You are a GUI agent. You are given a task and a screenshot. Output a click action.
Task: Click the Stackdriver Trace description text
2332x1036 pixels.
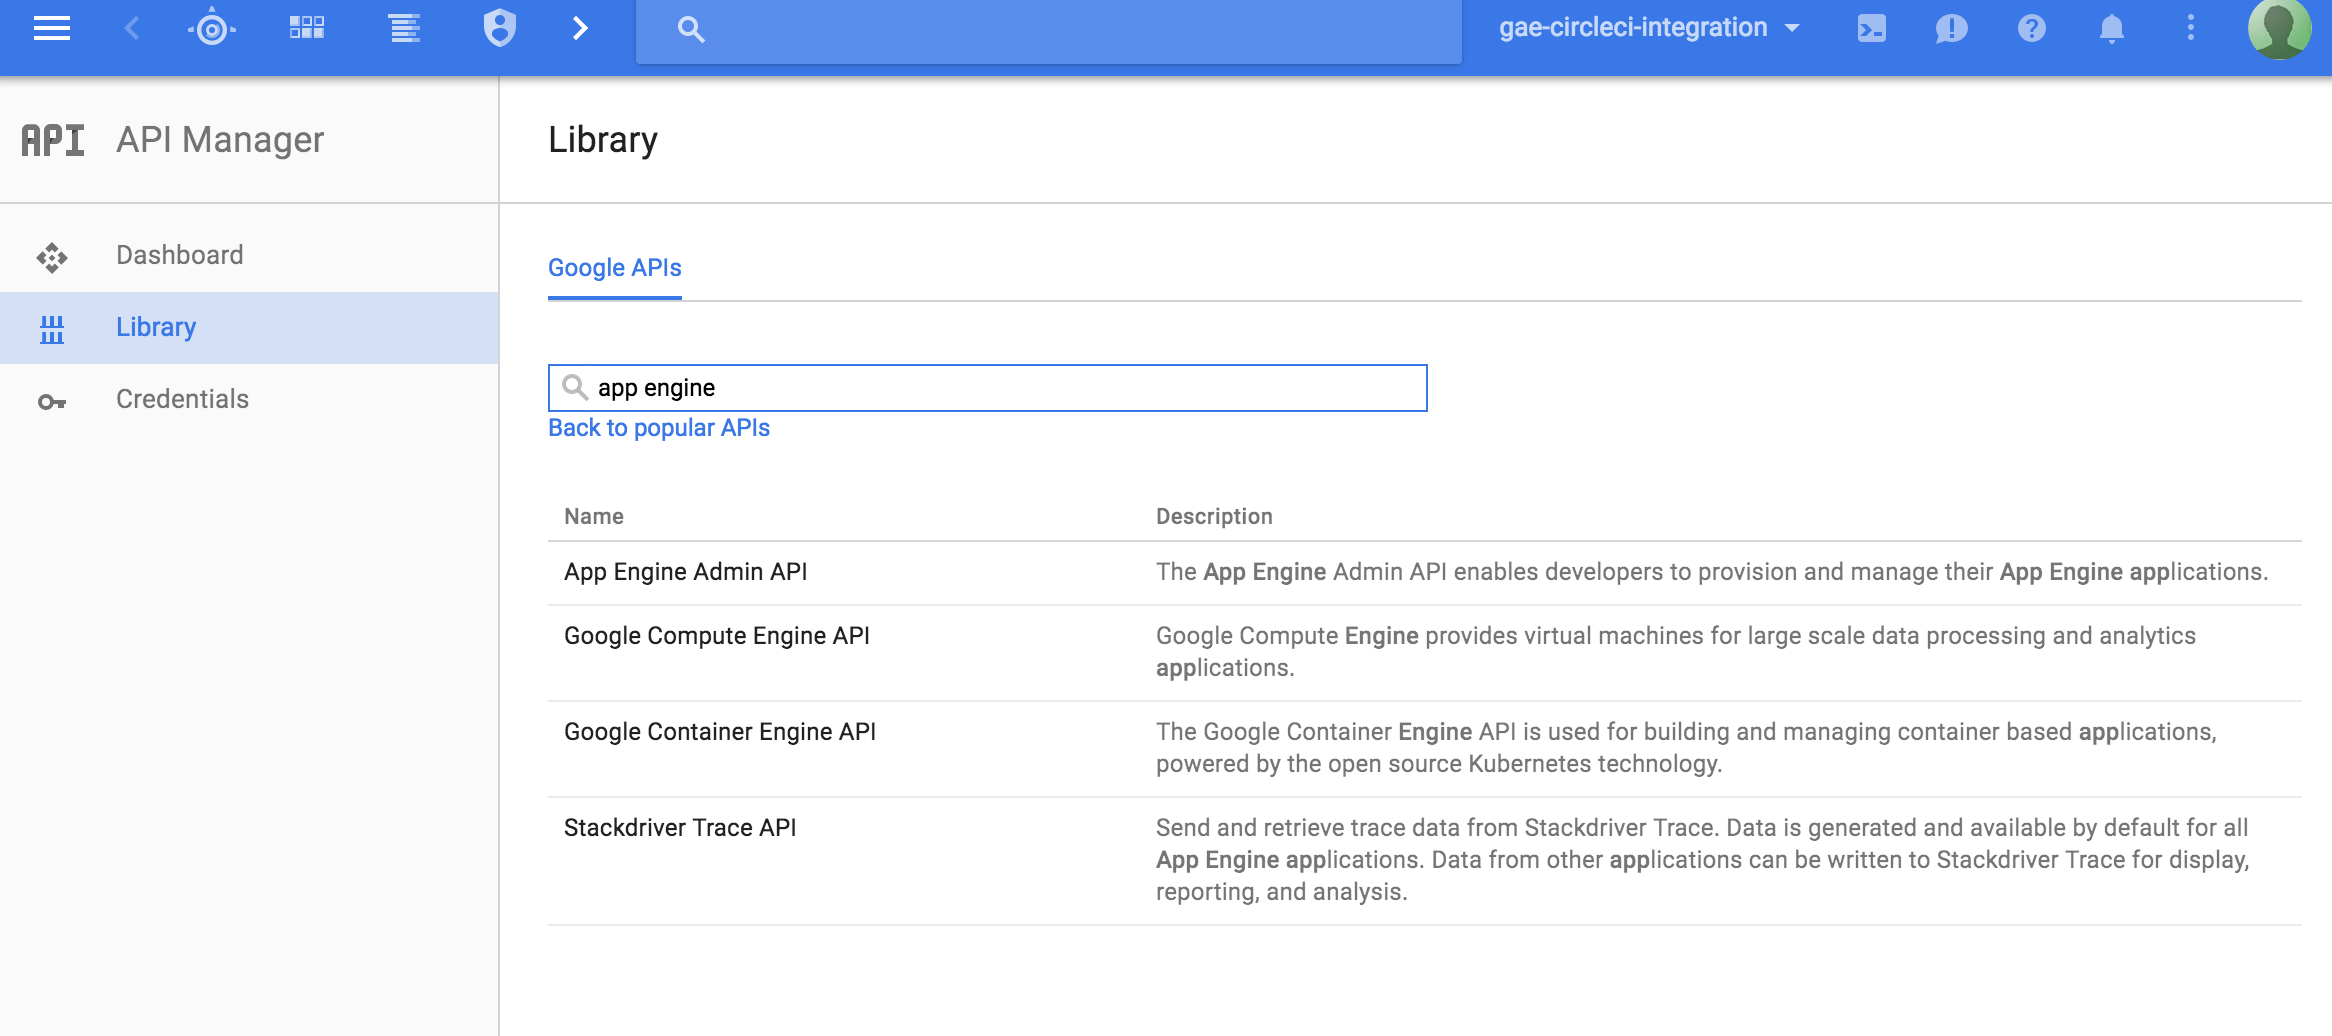click(1702, 860)
